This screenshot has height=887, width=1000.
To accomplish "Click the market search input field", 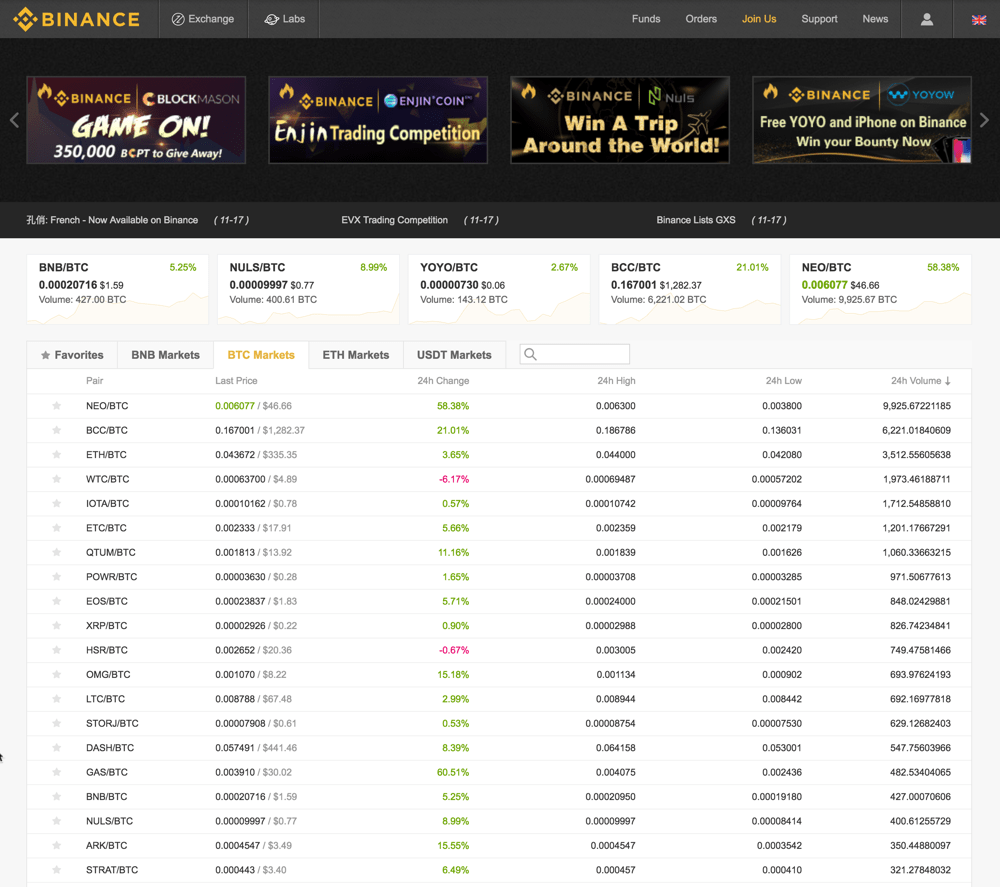I will (x=575, y=354).
